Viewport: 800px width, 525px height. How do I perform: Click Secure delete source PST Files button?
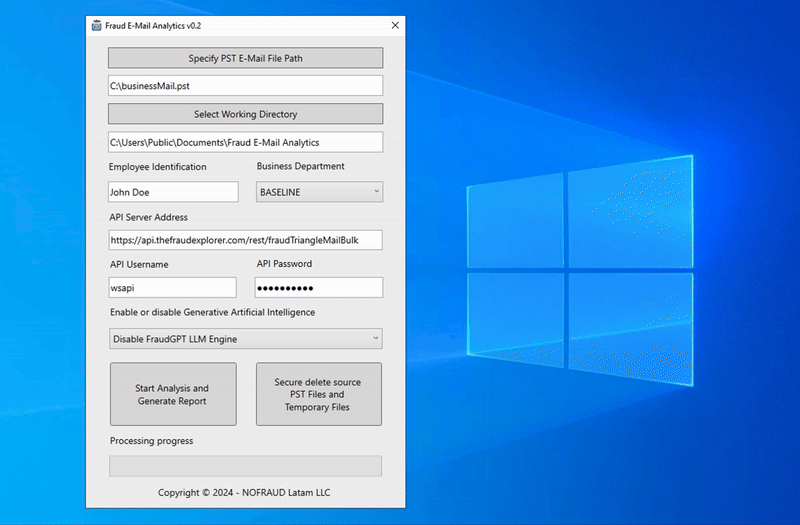click(x=319, y=394)
